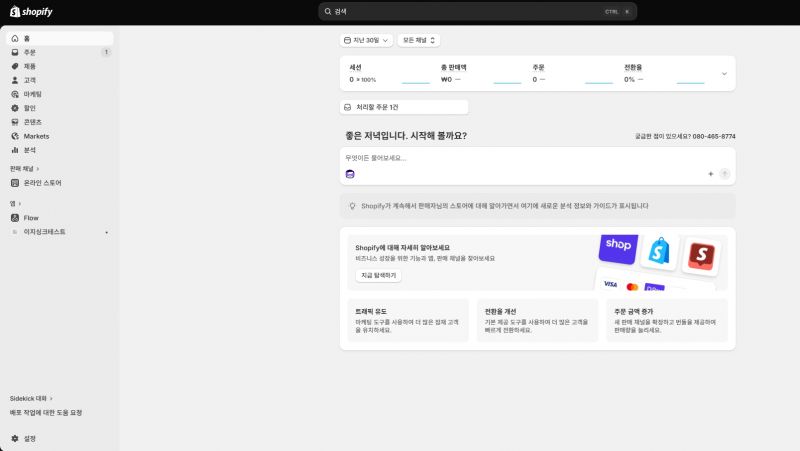Expand the Sidekick 대화 section
The width and height of the screenshot is (800, 451).
point(31,398)
